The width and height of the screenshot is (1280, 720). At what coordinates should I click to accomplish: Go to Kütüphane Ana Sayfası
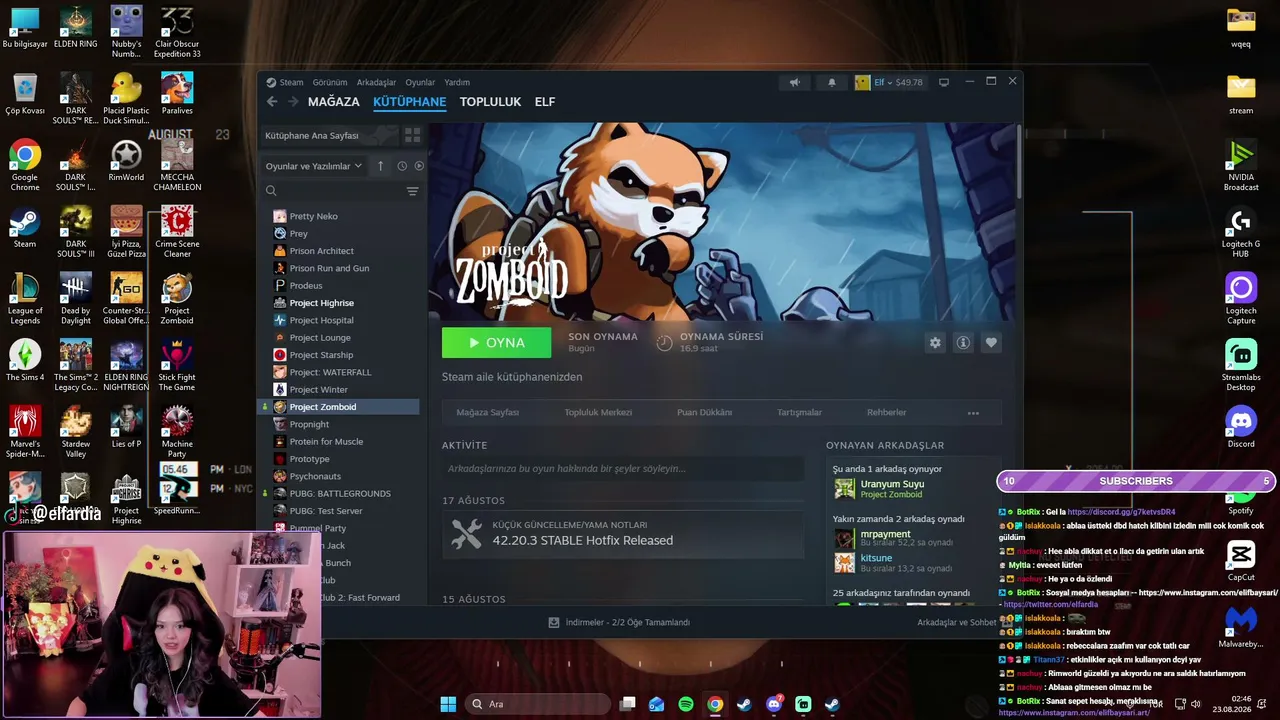coord(328,135)
